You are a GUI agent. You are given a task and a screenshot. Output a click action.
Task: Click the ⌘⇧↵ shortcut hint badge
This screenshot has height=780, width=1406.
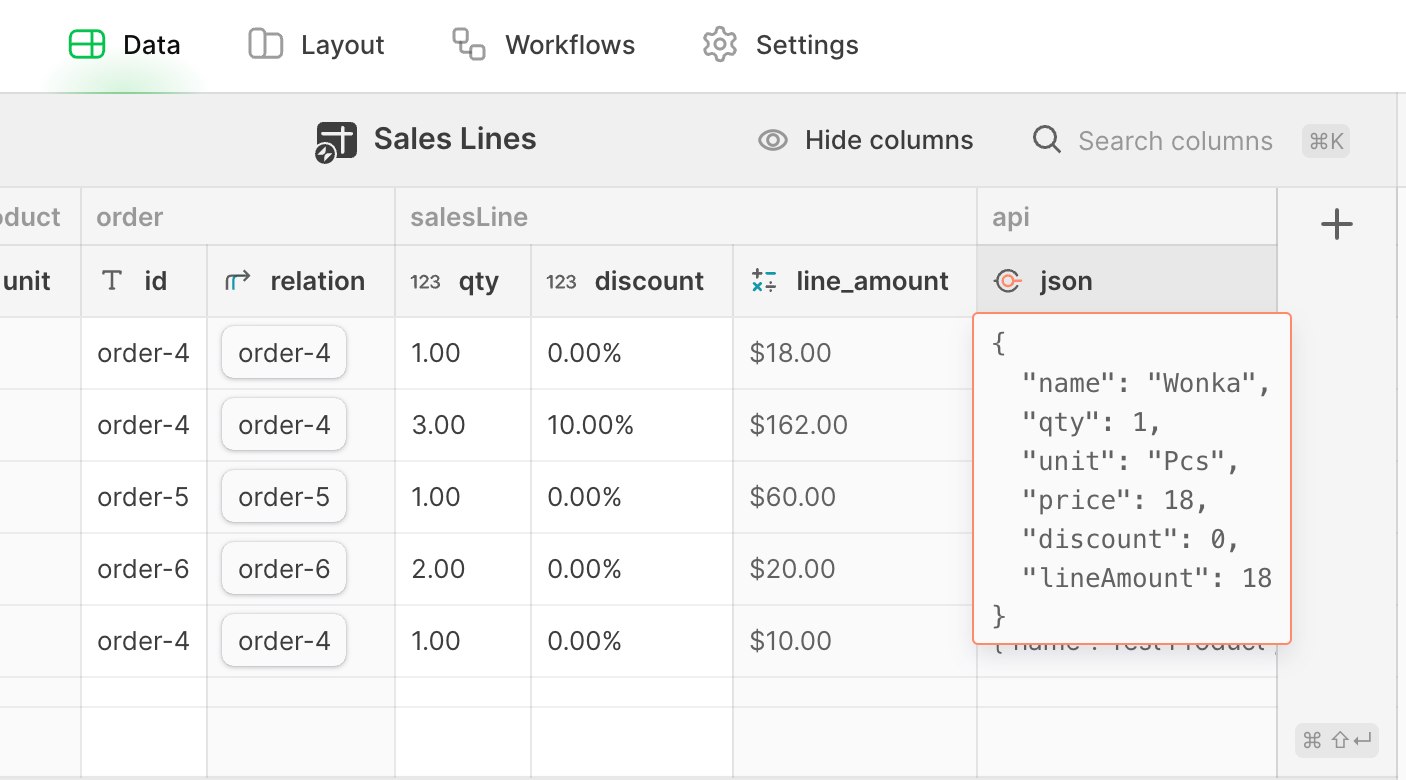coord(1337,740)
